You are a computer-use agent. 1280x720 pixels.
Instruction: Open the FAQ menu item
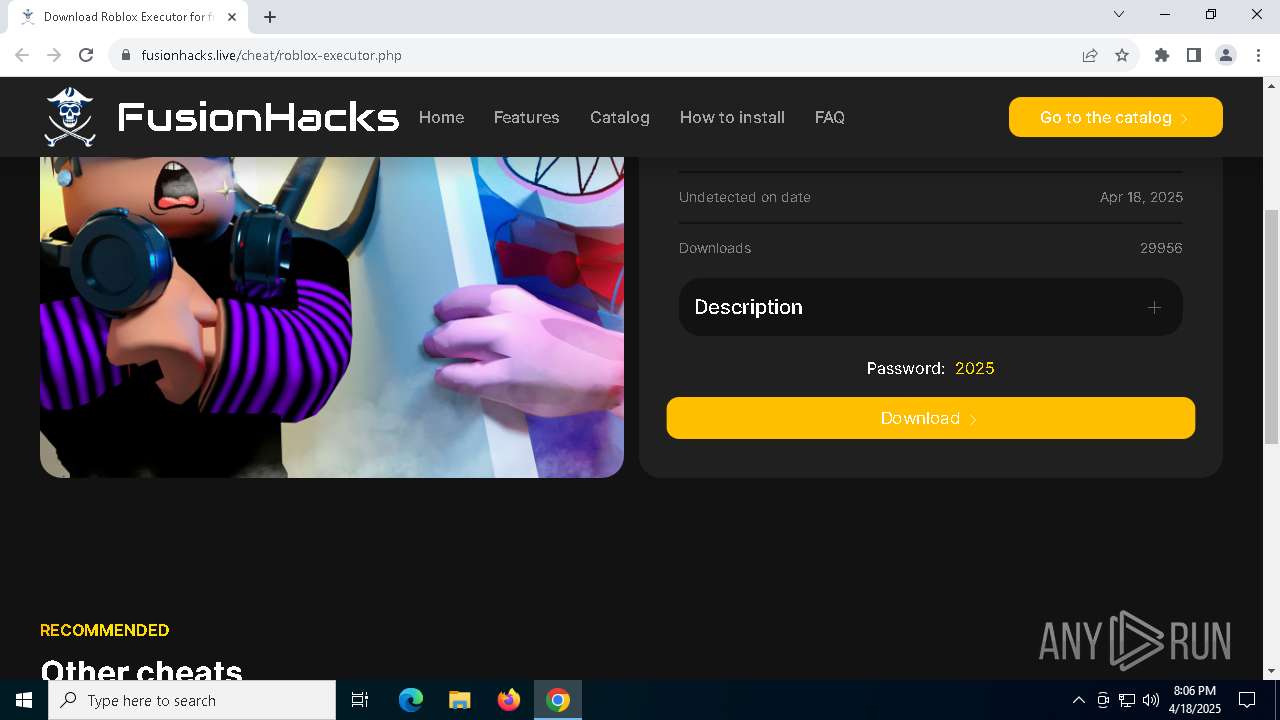tap(830, 117)
